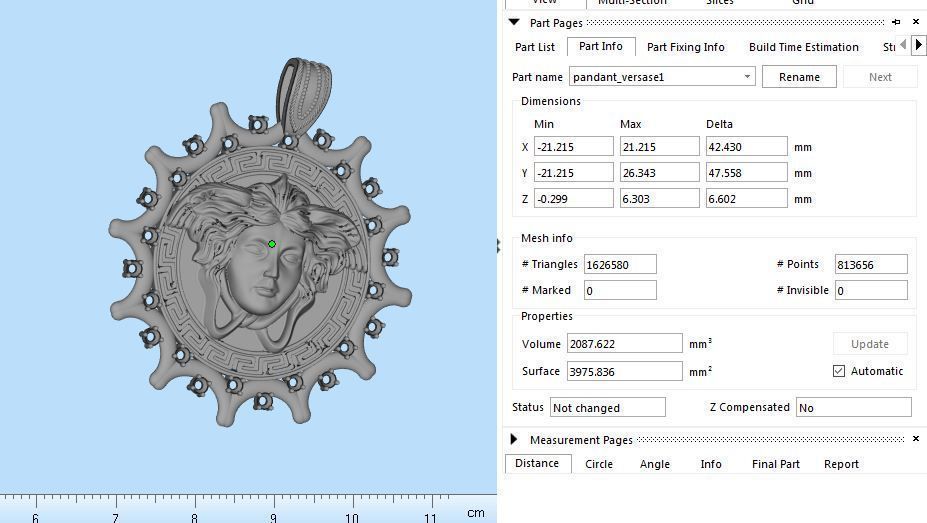The height and width of the screenshot is (523, 927).
Task: Open the Circle measurement tab
Action: (x=599, y=464)
